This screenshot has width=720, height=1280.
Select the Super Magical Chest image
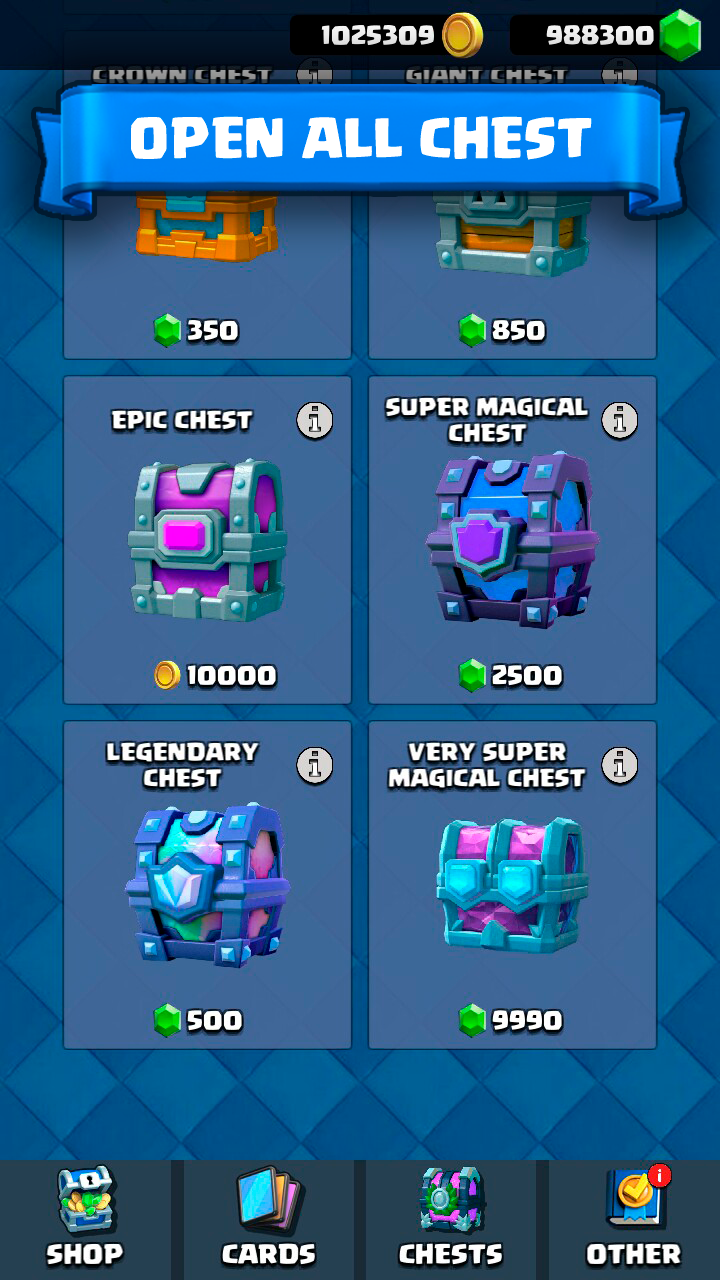tap(512, 539)
